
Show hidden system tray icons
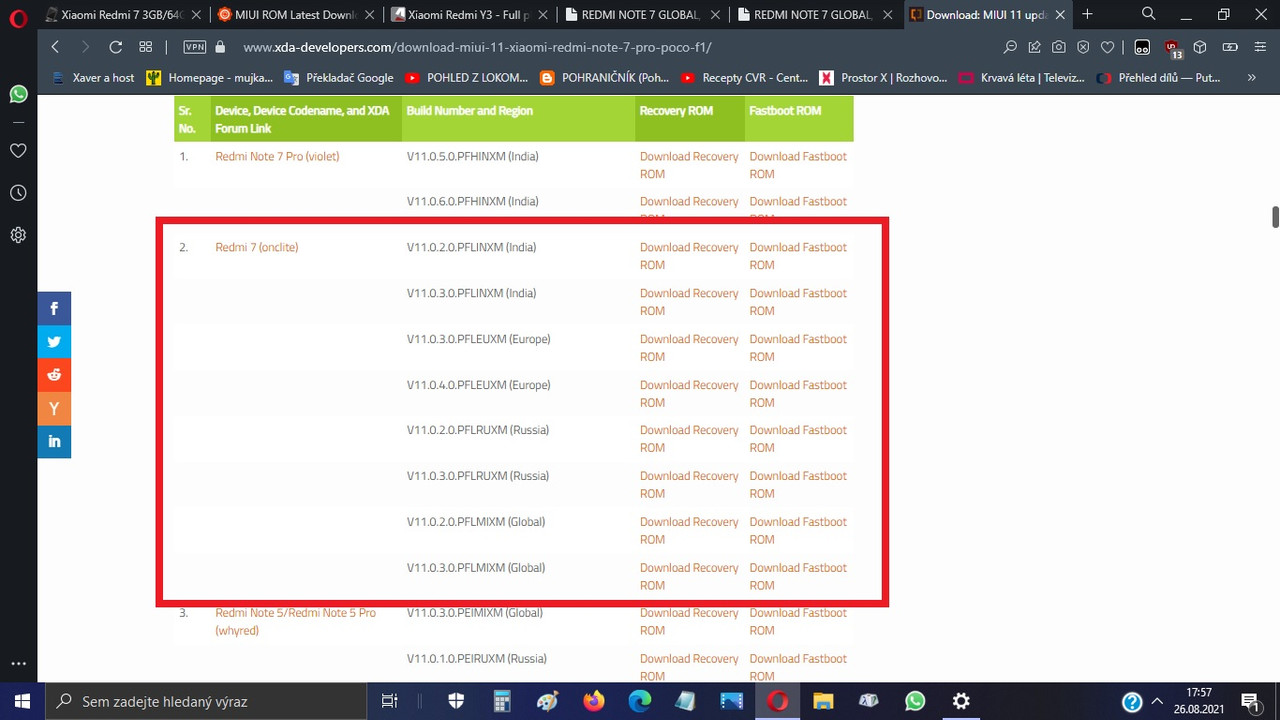click(1158, 701)
